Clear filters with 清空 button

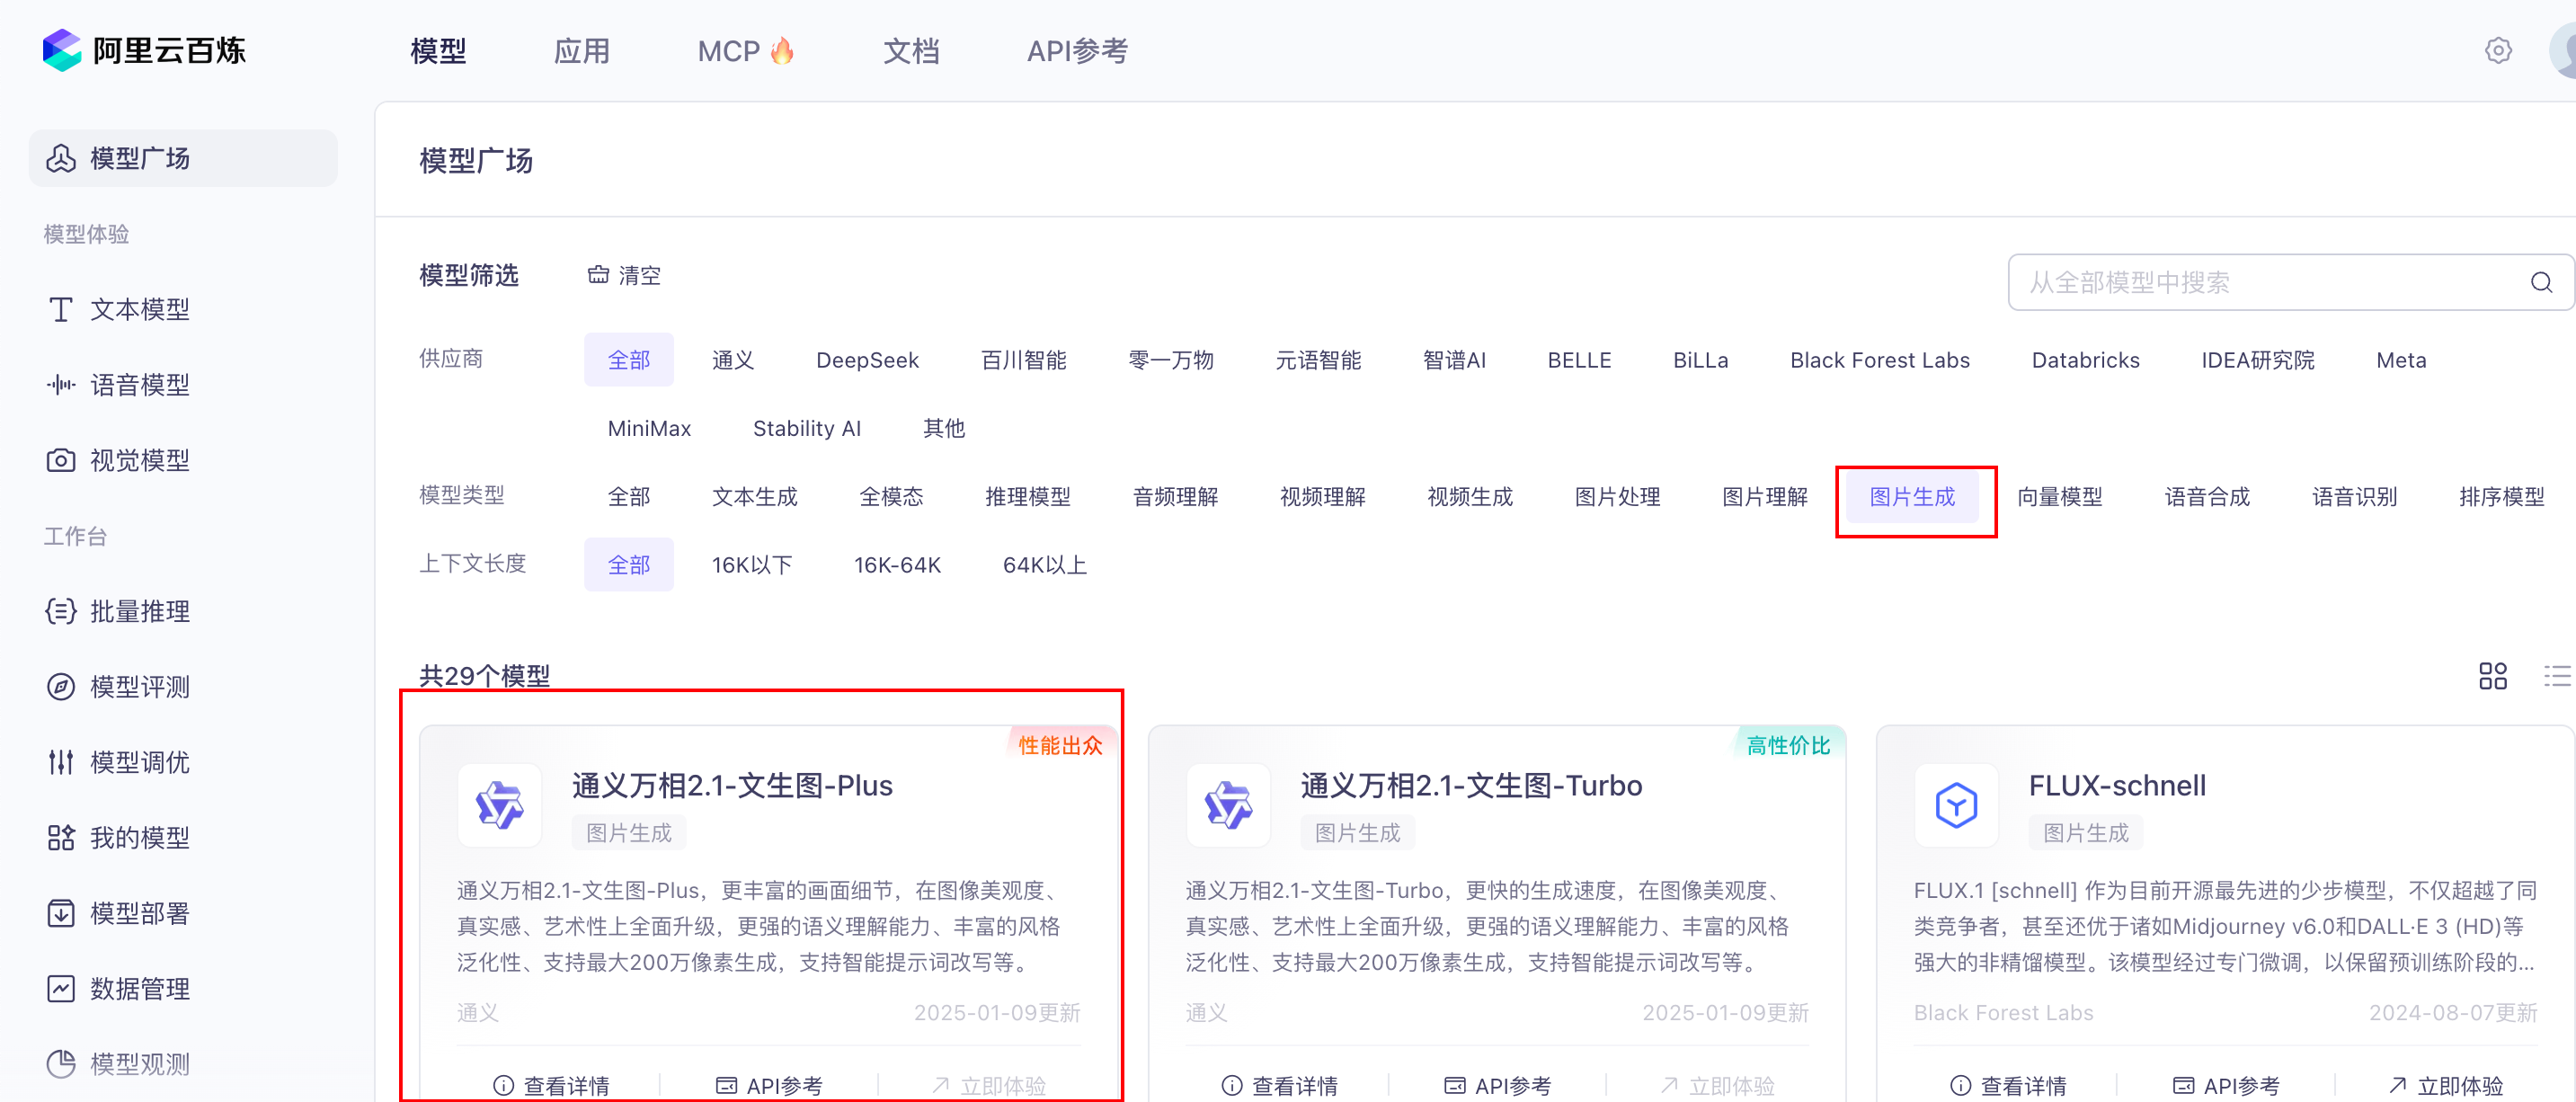tap(624, 275)
